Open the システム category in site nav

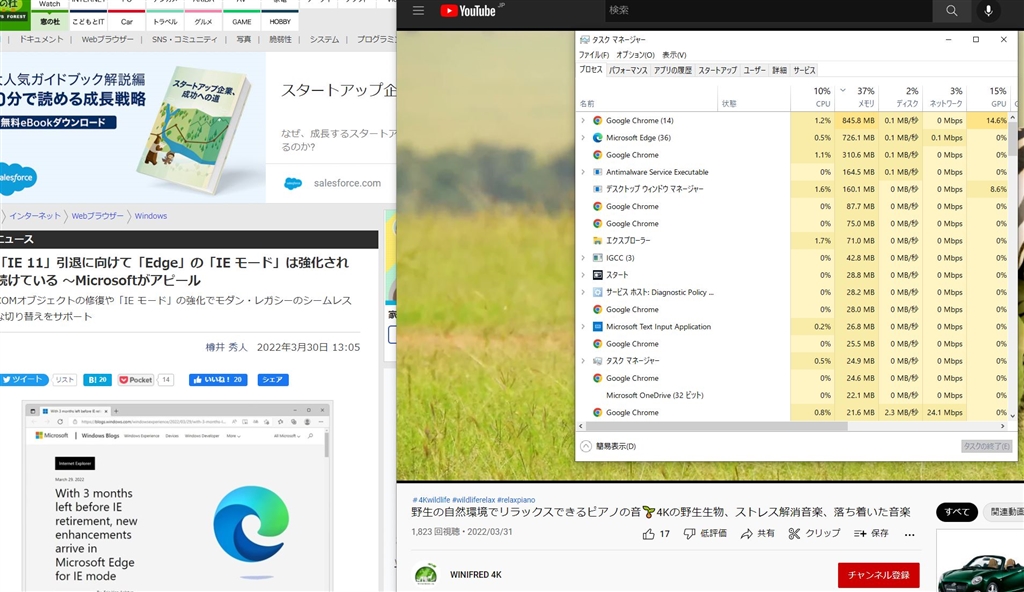tap(324, 39)
